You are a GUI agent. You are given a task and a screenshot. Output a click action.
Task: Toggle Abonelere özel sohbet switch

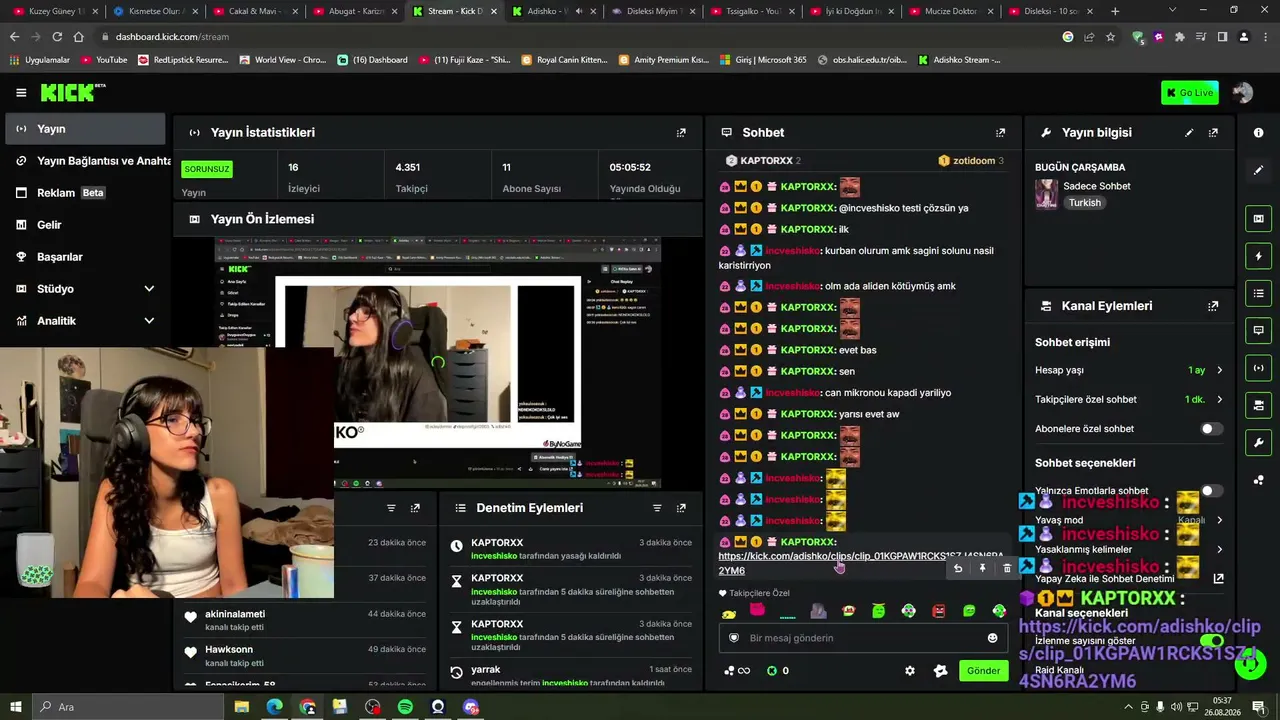(x=1211, y=429)
